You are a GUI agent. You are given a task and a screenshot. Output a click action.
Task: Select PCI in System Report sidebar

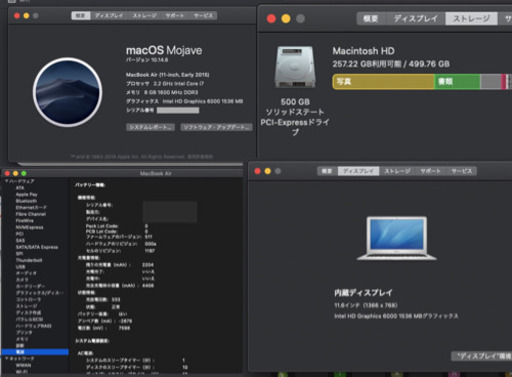tap(19, 234)
